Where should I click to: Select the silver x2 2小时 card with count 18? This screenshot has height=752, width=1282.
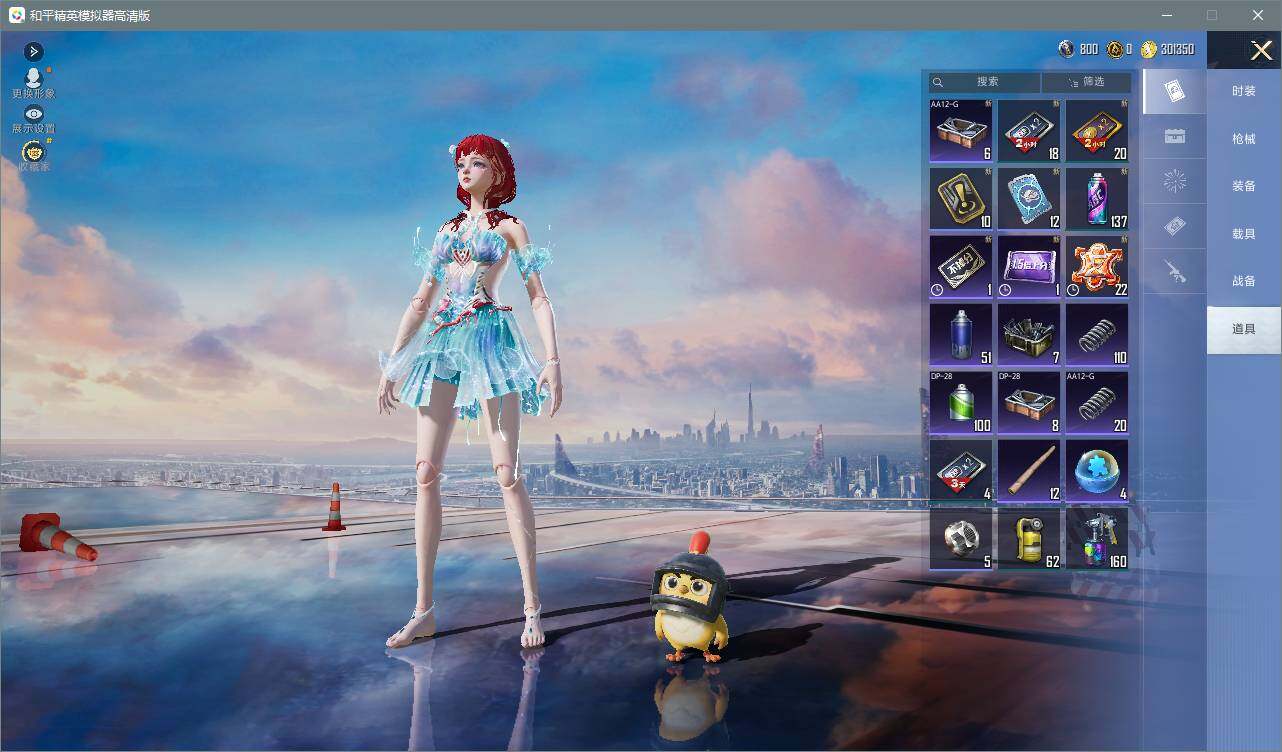coord(1029,130)
